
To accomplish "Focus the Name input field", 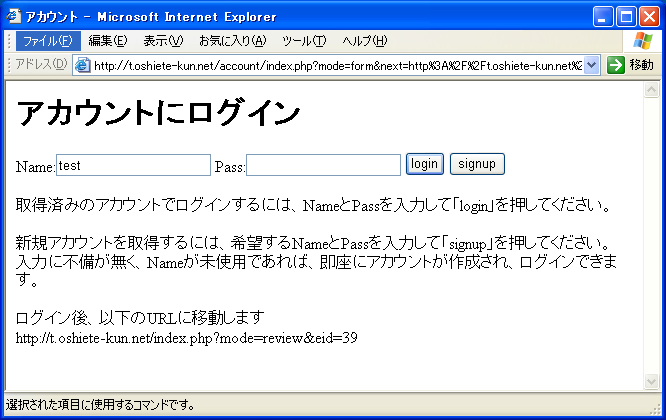I will 133,165.
